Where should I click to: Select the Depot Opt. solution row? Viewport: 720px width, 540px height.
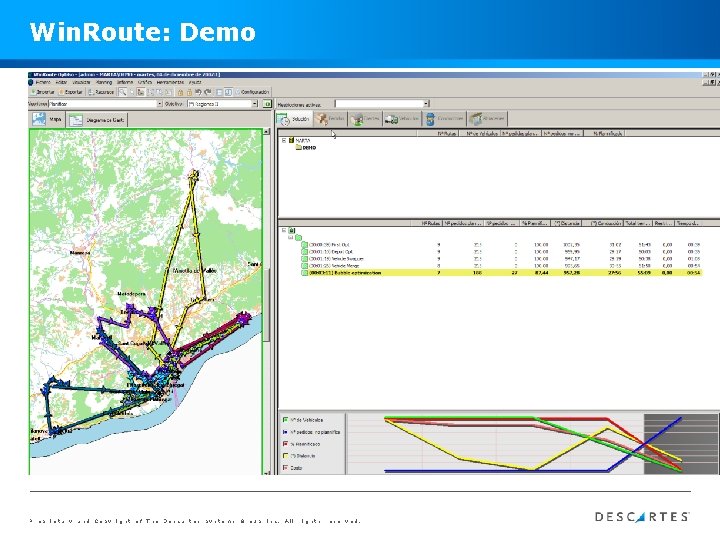tap(501, 252)
